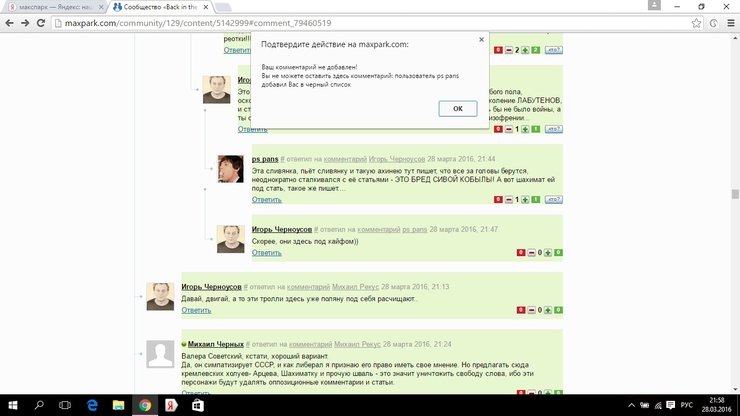Upvote the ps pans comment
This screenshot has height=416, width=740.
pos(525,200)
